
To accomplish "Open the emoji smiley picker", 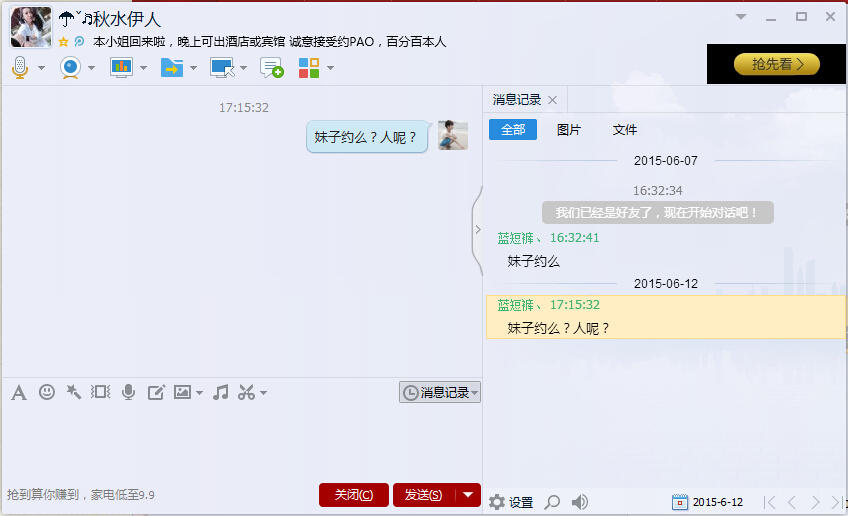I will 47,392.
